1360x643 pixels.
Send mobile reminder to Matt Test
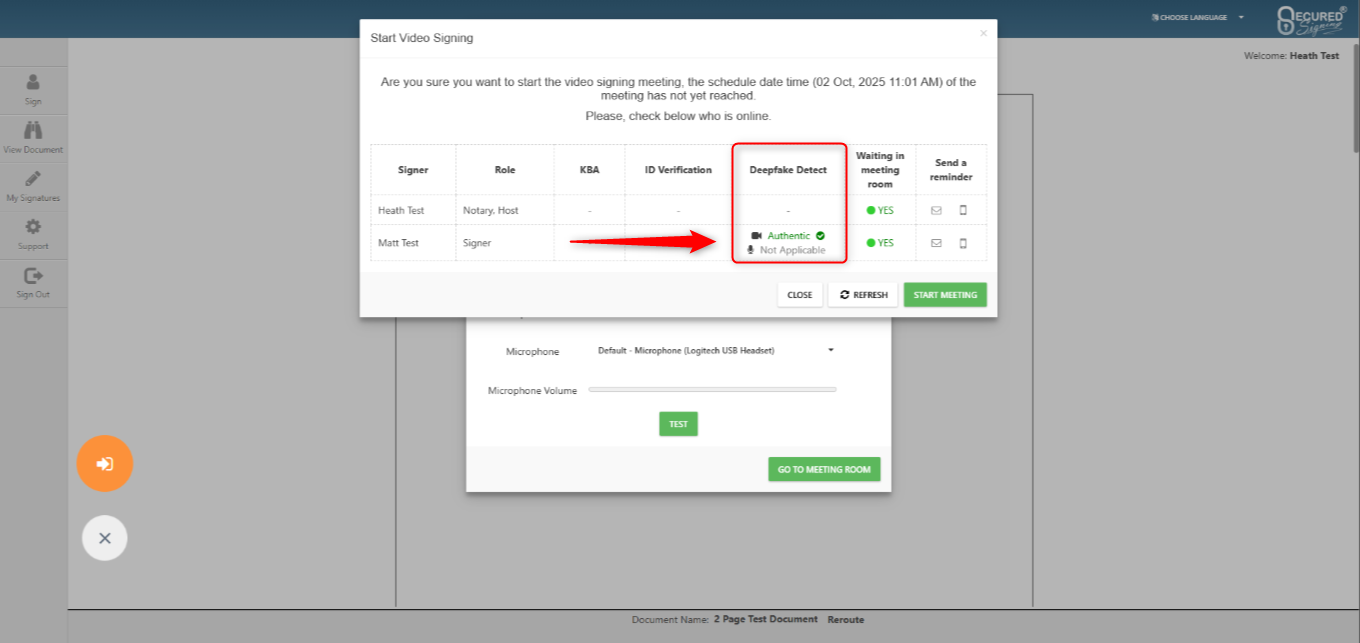963,243
